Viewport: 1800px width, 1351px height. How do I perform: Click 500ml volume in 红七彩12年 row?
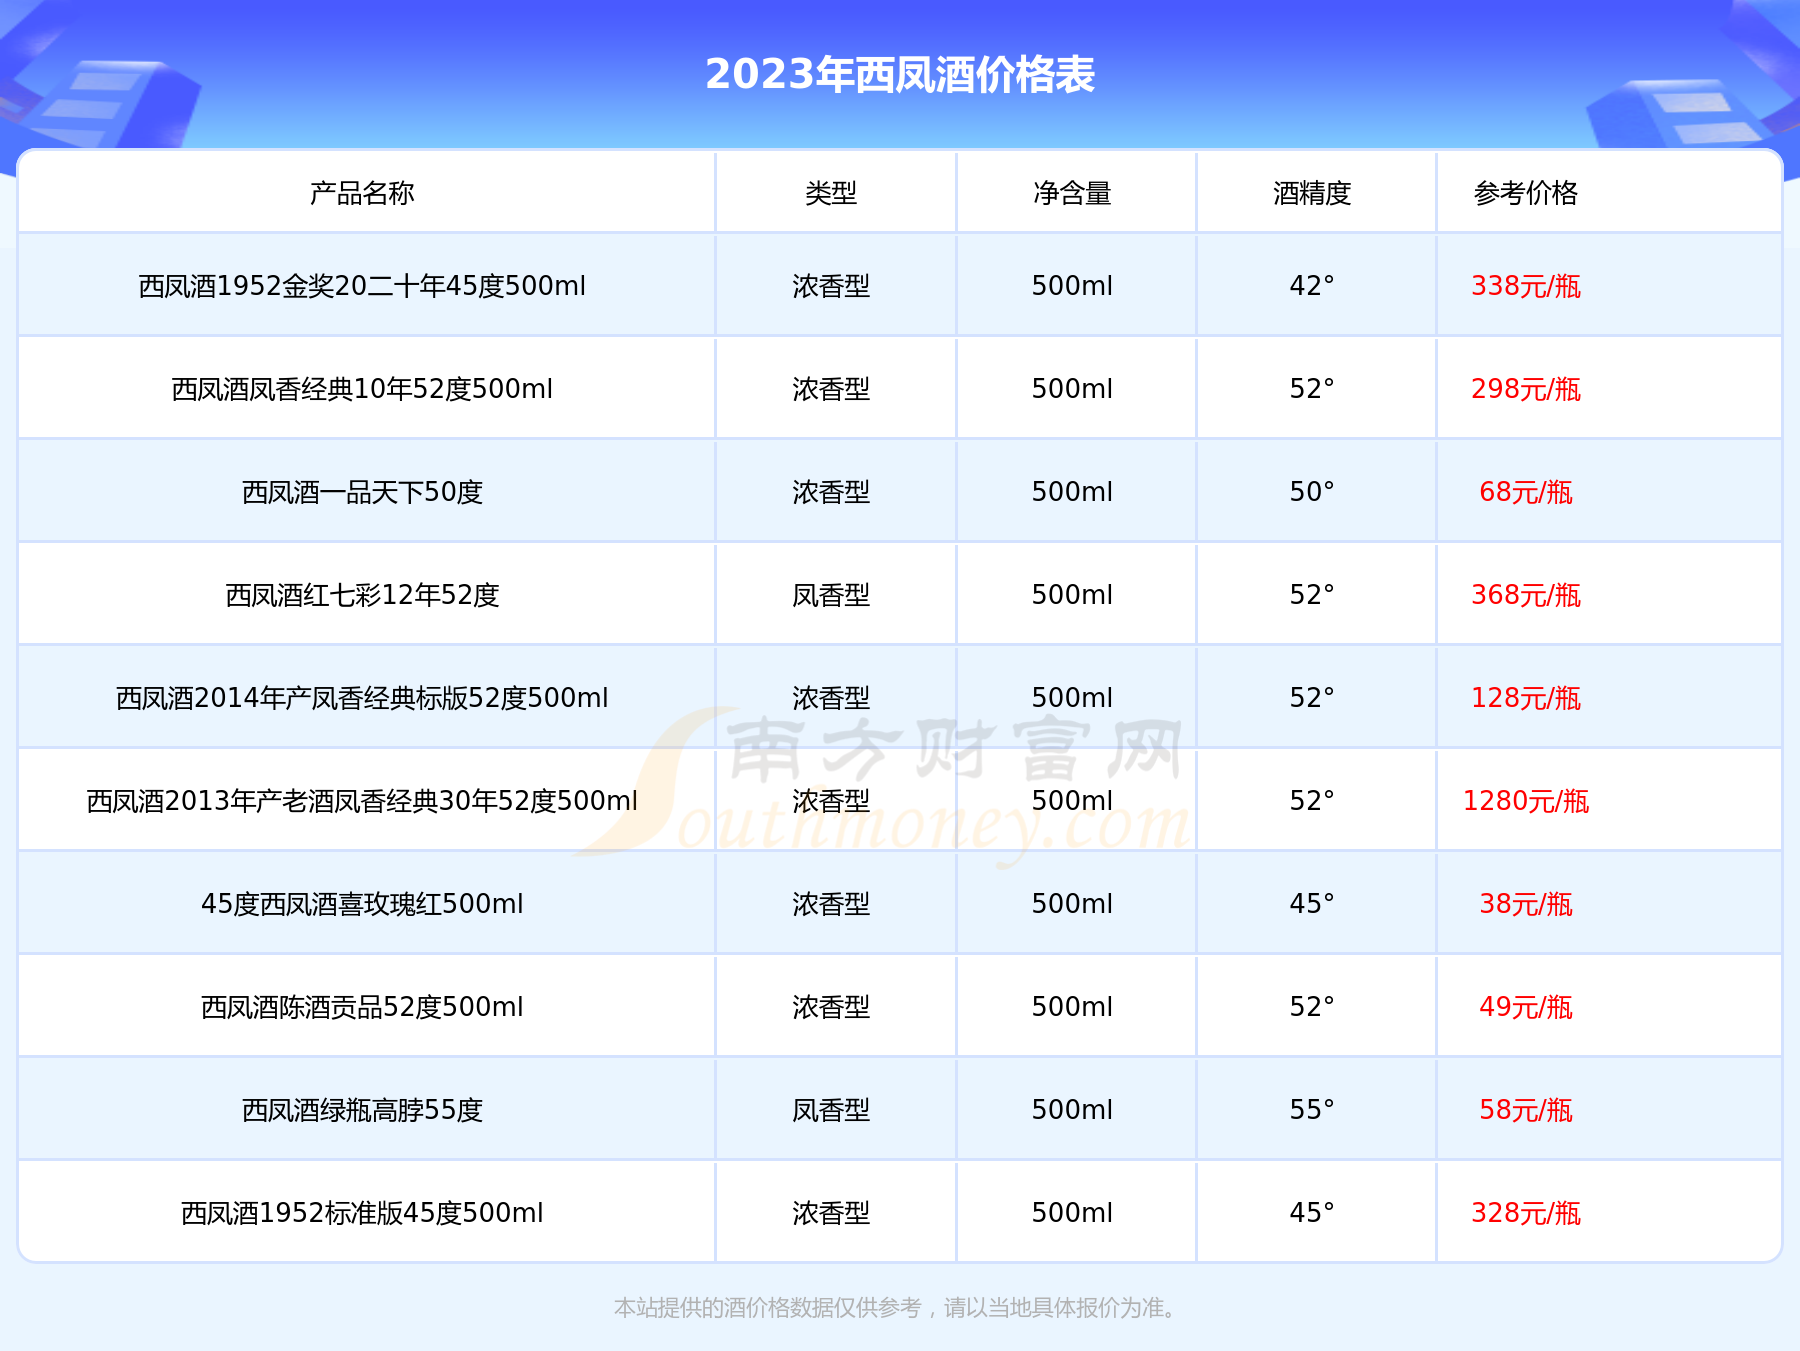pyautogui.click(x=1072, y=595)
